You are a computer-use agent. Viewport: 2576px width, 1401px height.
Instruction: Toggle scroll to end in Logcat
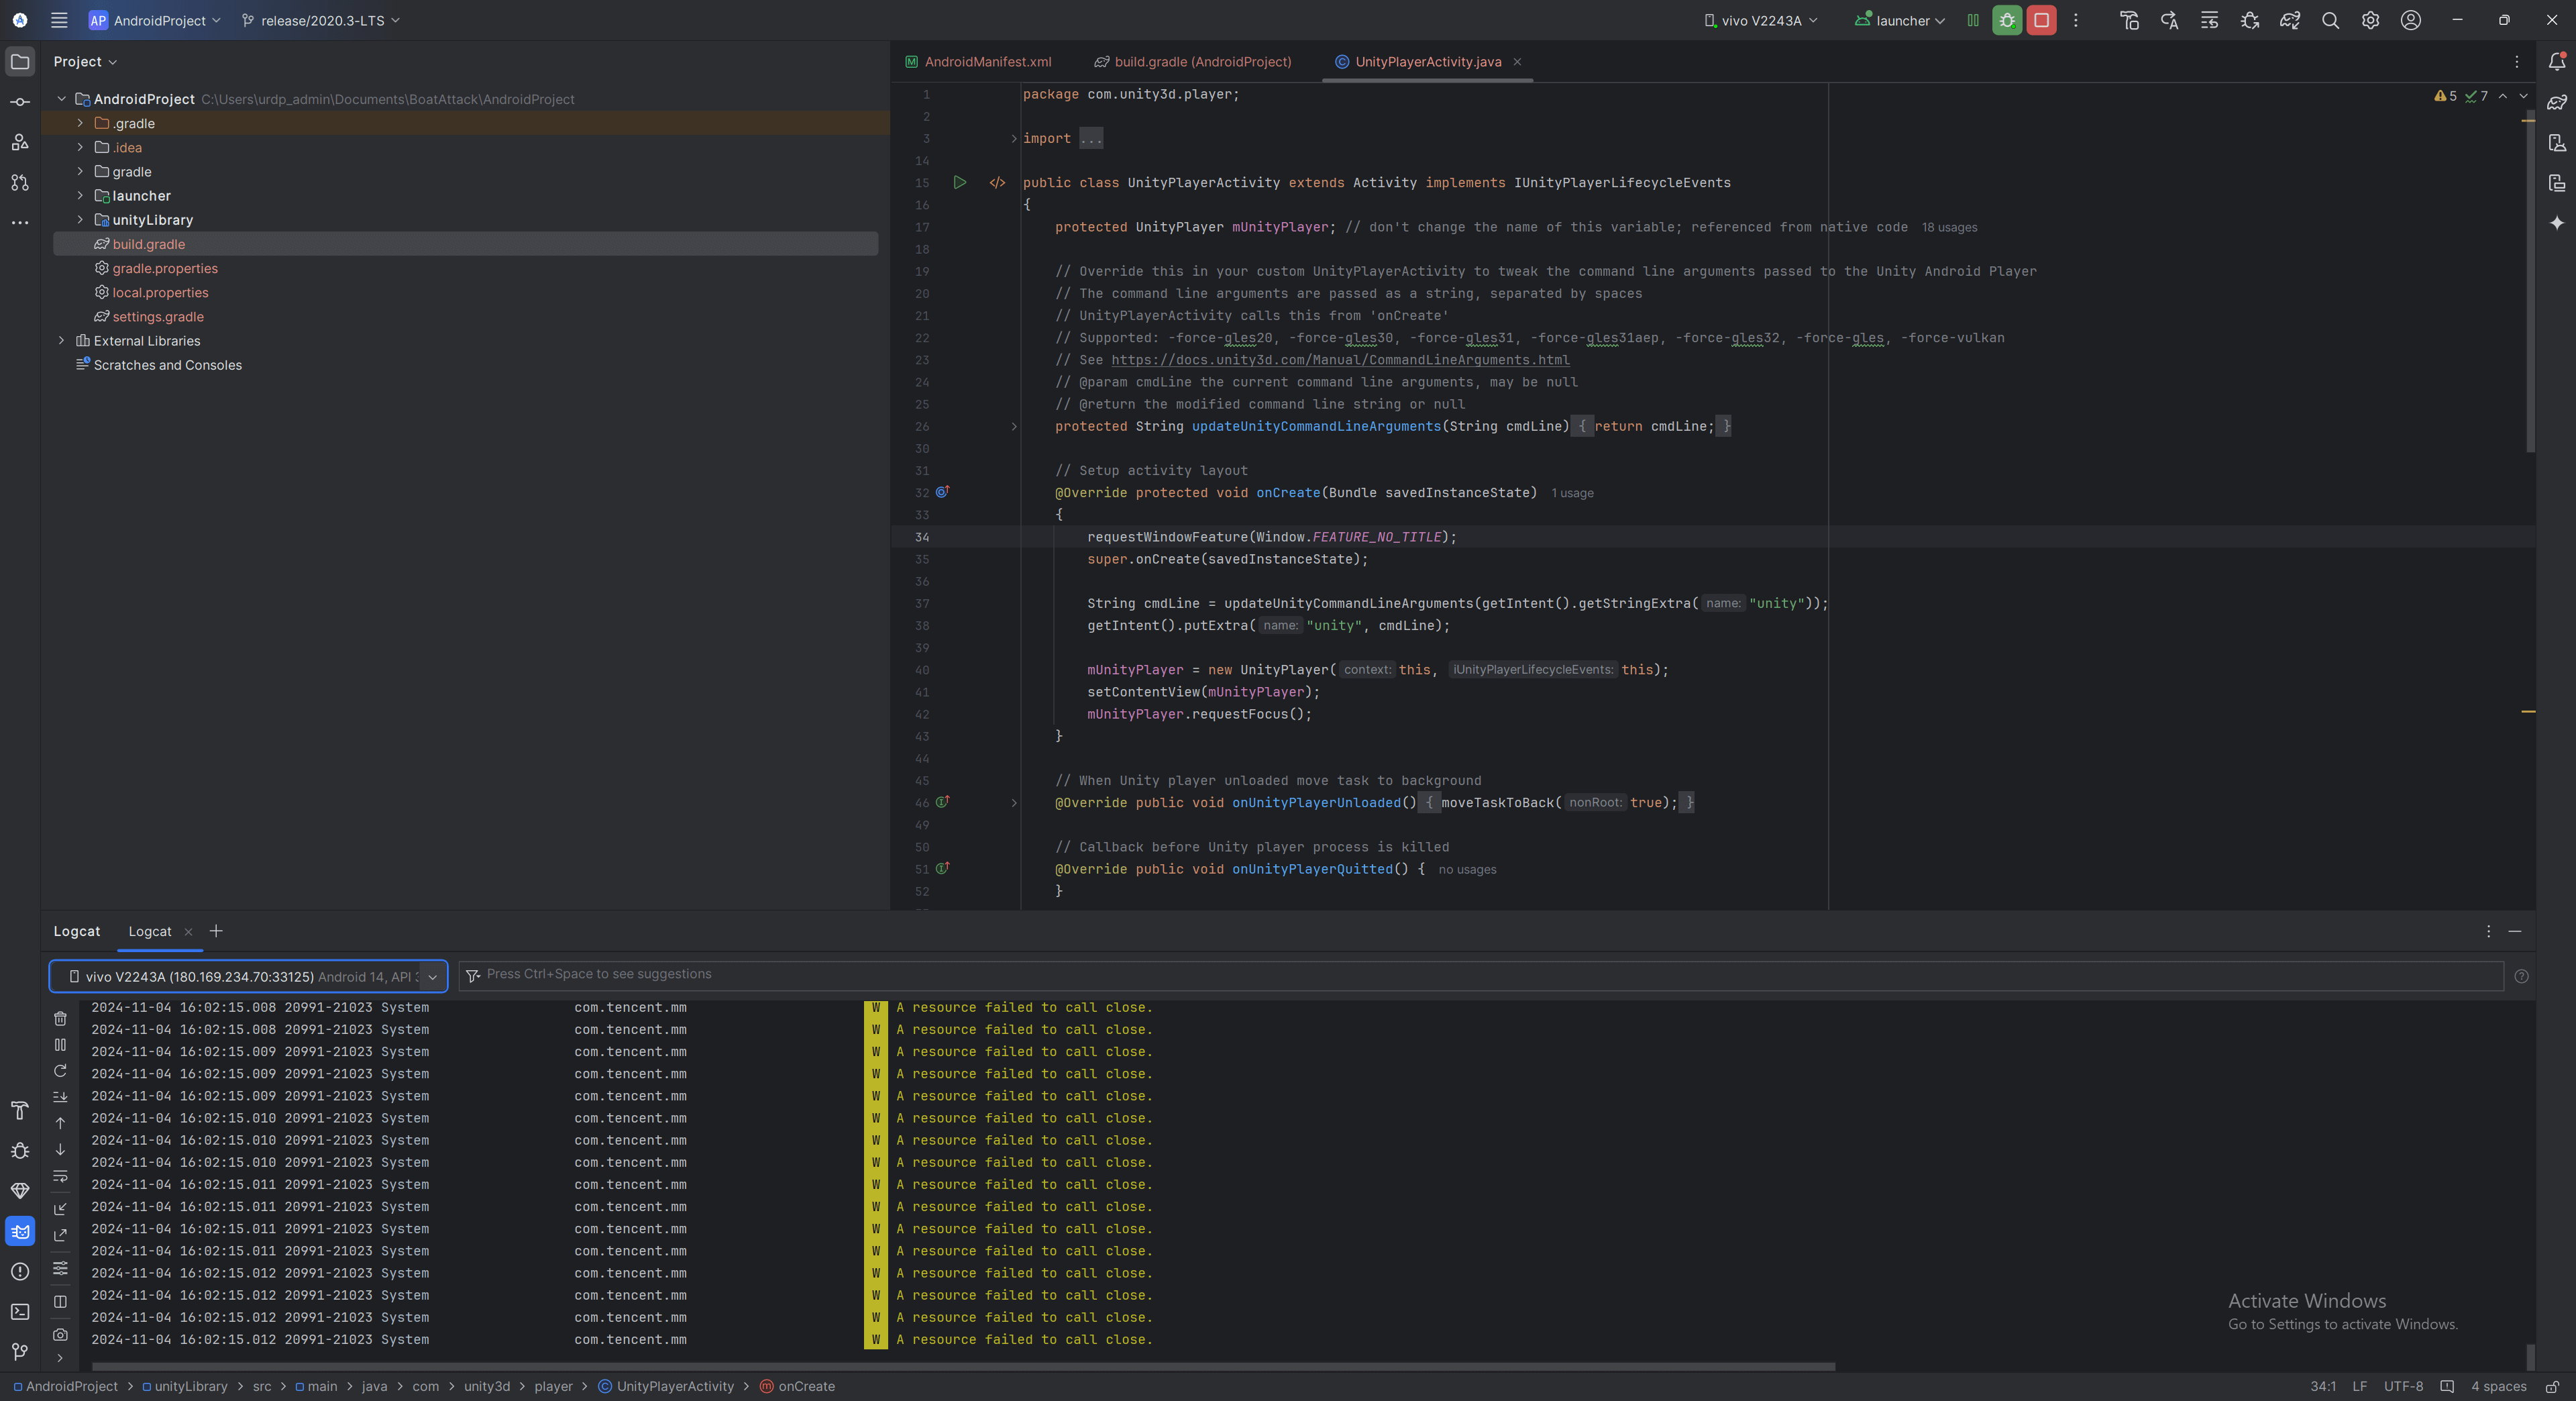(x=60, y=1097)
